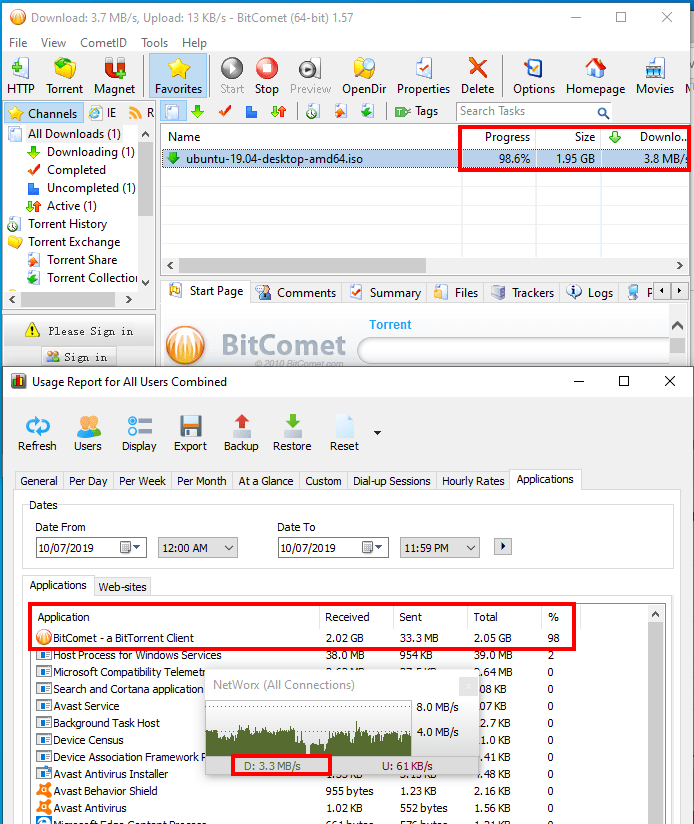Open the Files tab
Viewport: 694px width, 824px height.
pyautogui.click(x=455, y=293)
